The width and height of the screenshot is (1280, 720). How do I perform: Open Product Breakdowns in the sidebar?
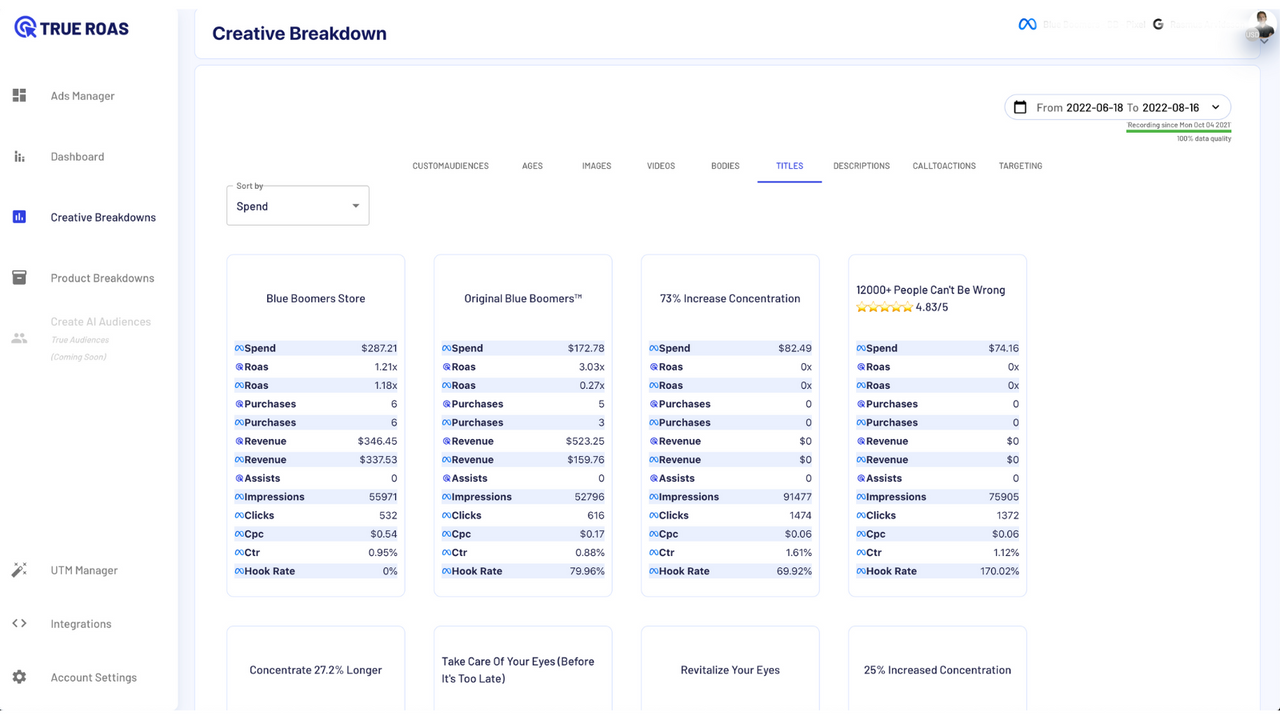(x=102, y=278)
